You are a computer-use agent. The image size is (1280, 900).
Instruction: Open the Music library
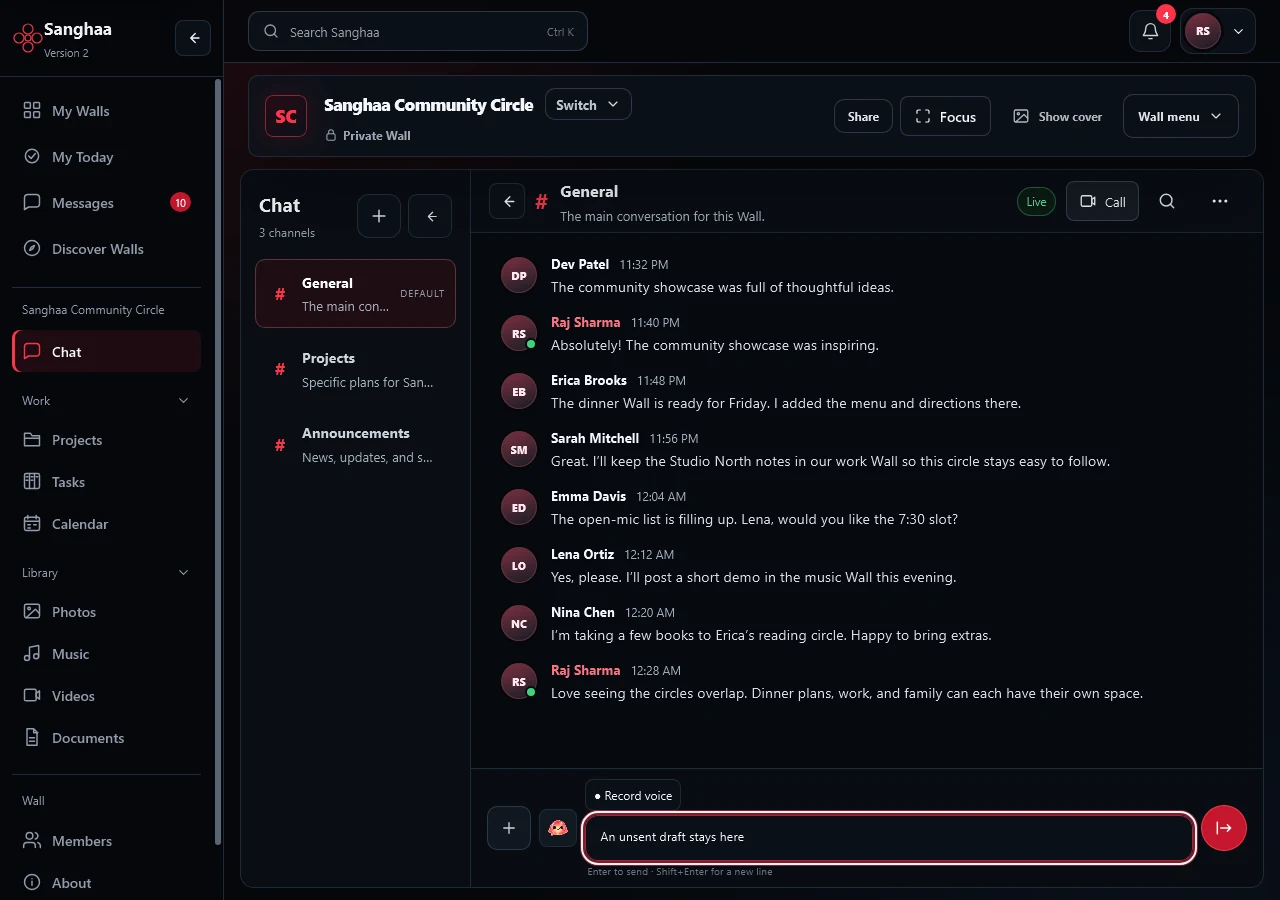(106, 654)
